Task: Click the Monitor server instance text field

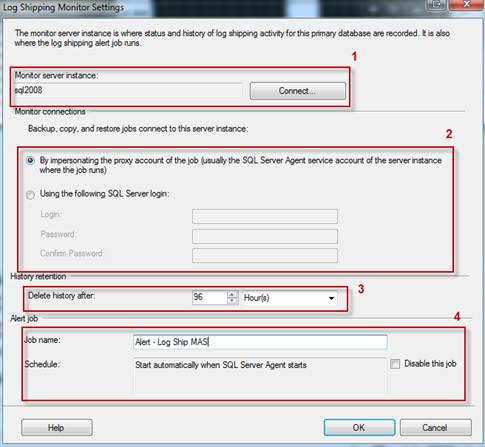Action: 128,90
